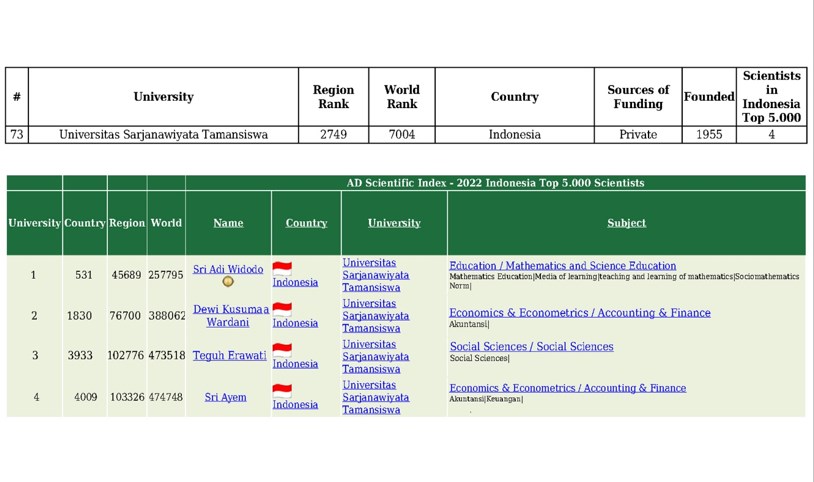Click the Indonesia link in Teguh Erawati's row
Image resolution: width=814 pixels, height=482 pixels.
tap(295, 364)
